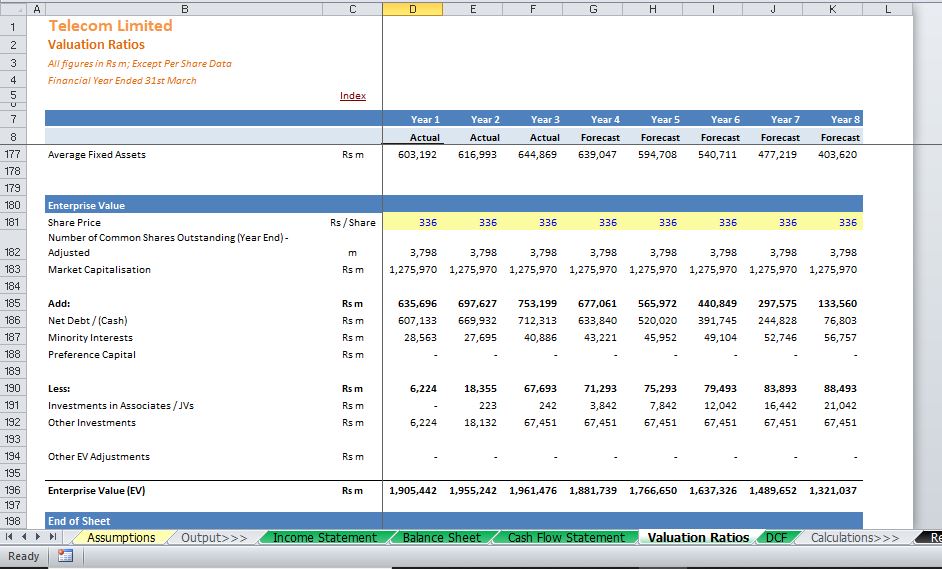Screen dimensions: 942x569
Task: Select the Valuation Ratios tab
Action: click(x=698, y=537)
